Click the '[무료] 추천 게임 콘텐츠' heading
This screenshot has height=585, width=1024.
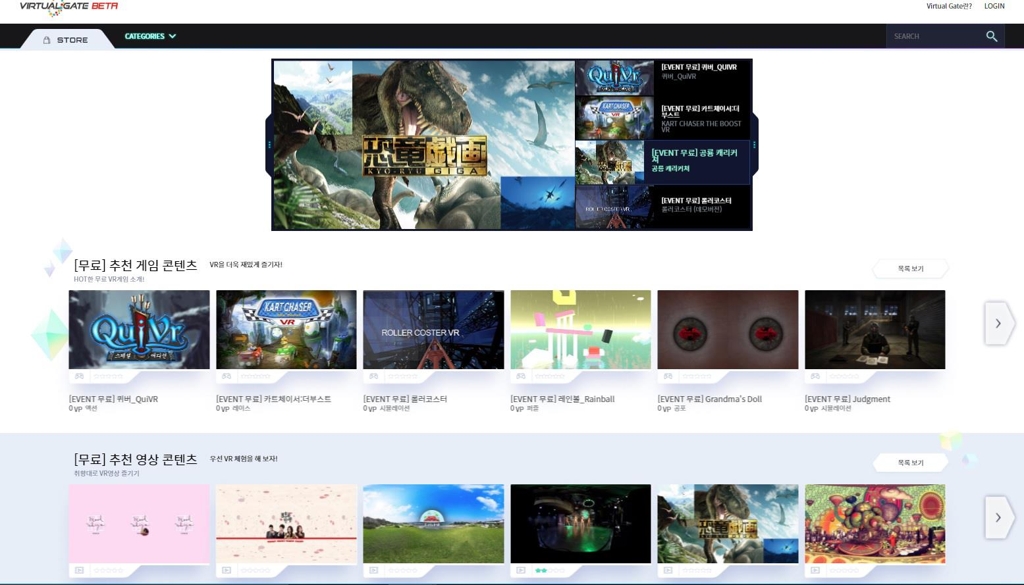(135, 265)
